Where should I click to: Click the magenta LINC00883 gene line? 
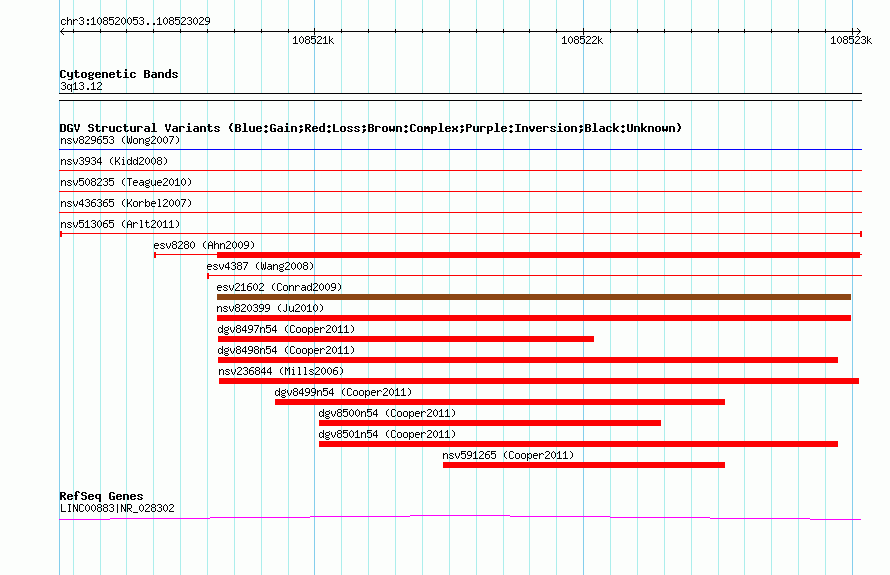point(460,517)
